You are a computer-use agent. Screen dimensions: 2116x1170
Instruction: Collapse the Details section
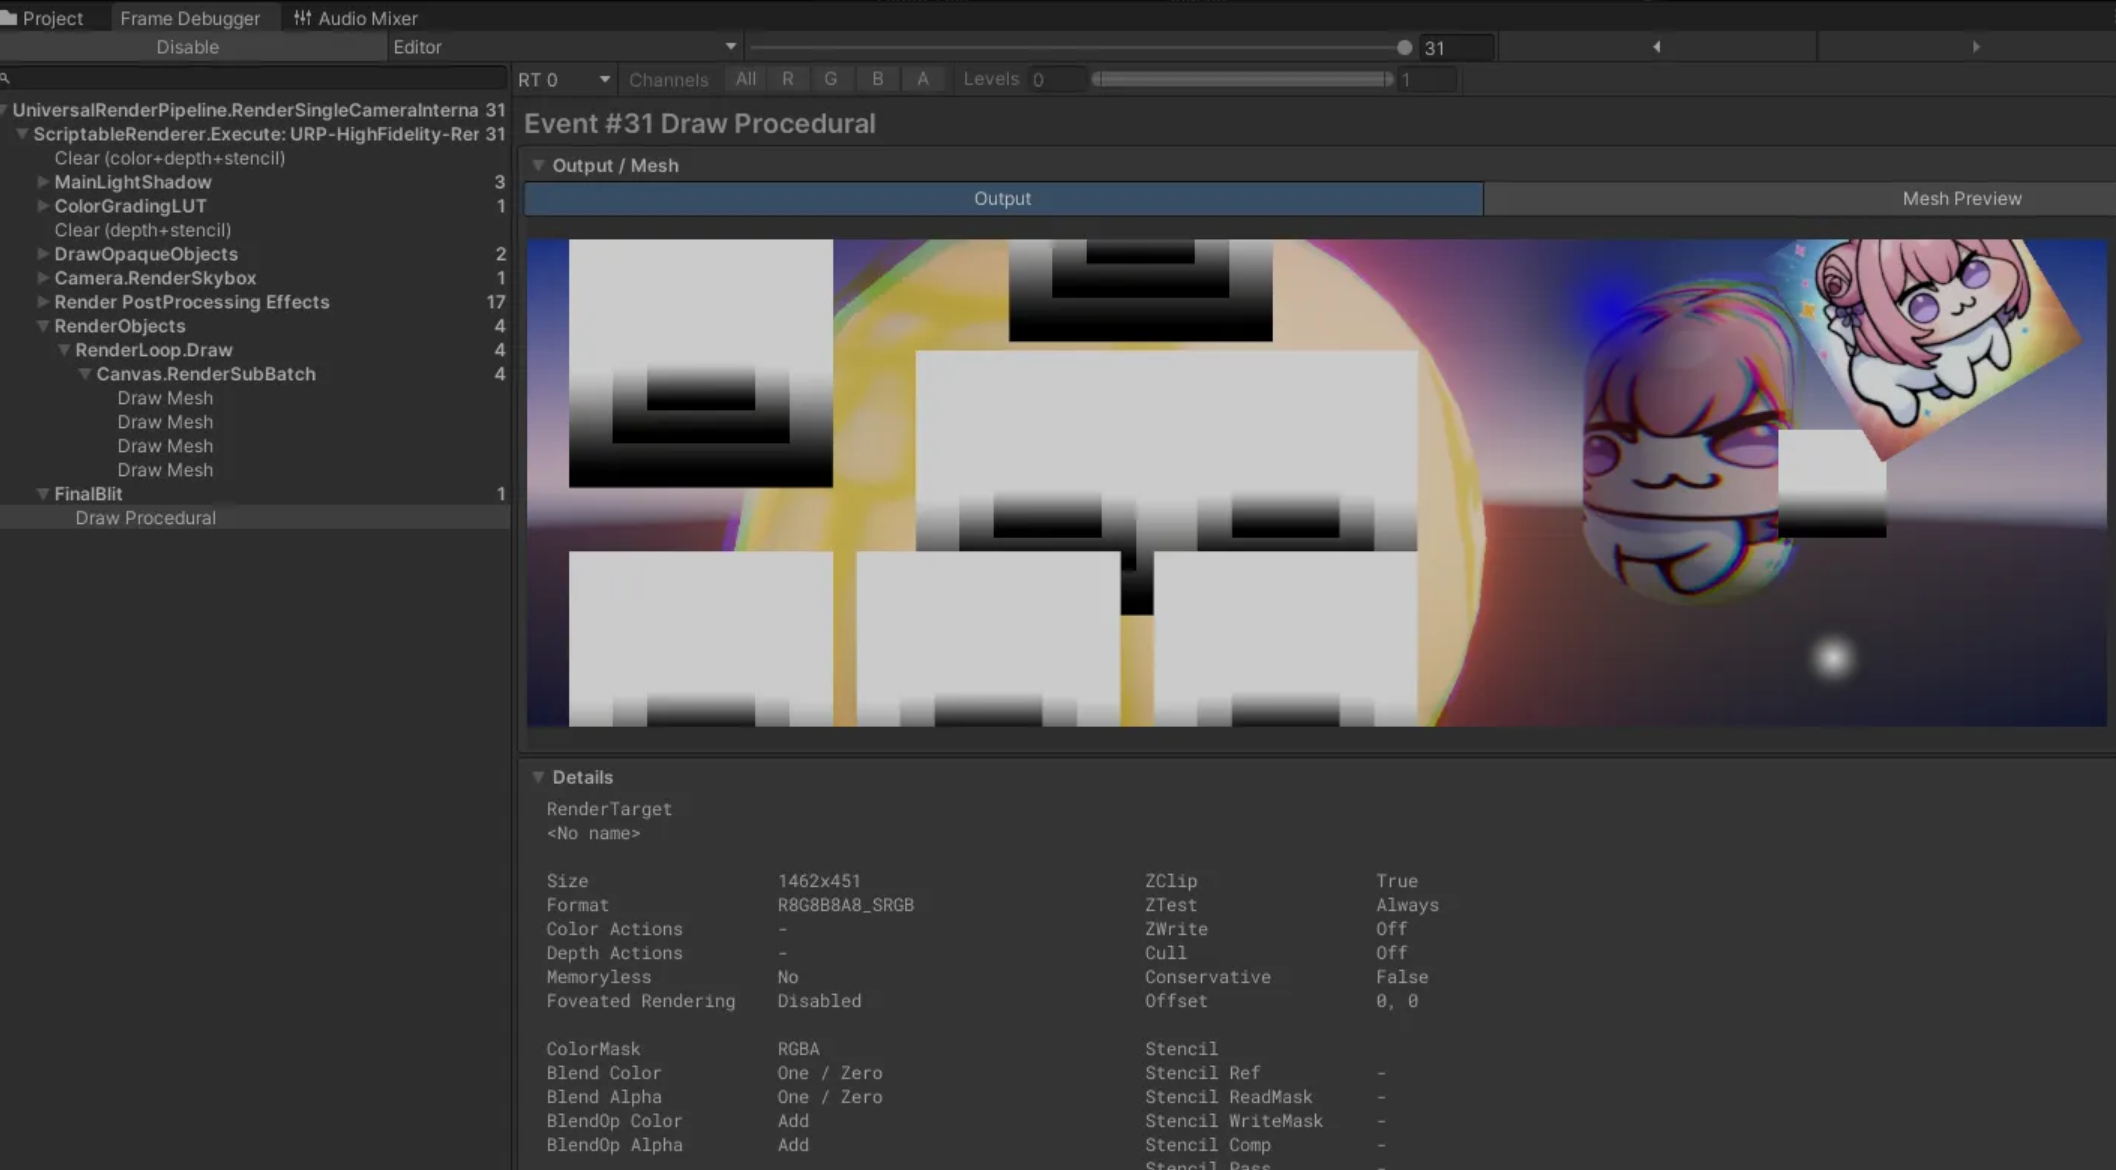538,777
